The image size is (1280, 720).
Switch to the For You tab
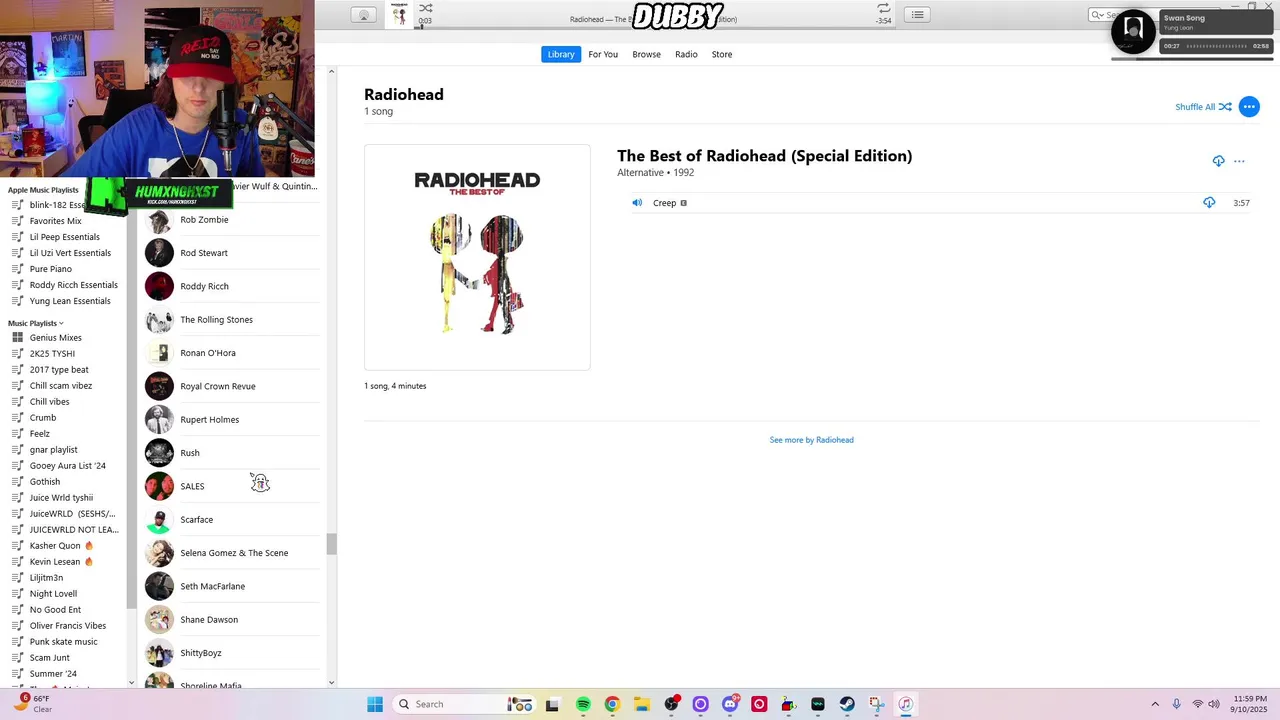pyautogui.click(x=603, y=54)
